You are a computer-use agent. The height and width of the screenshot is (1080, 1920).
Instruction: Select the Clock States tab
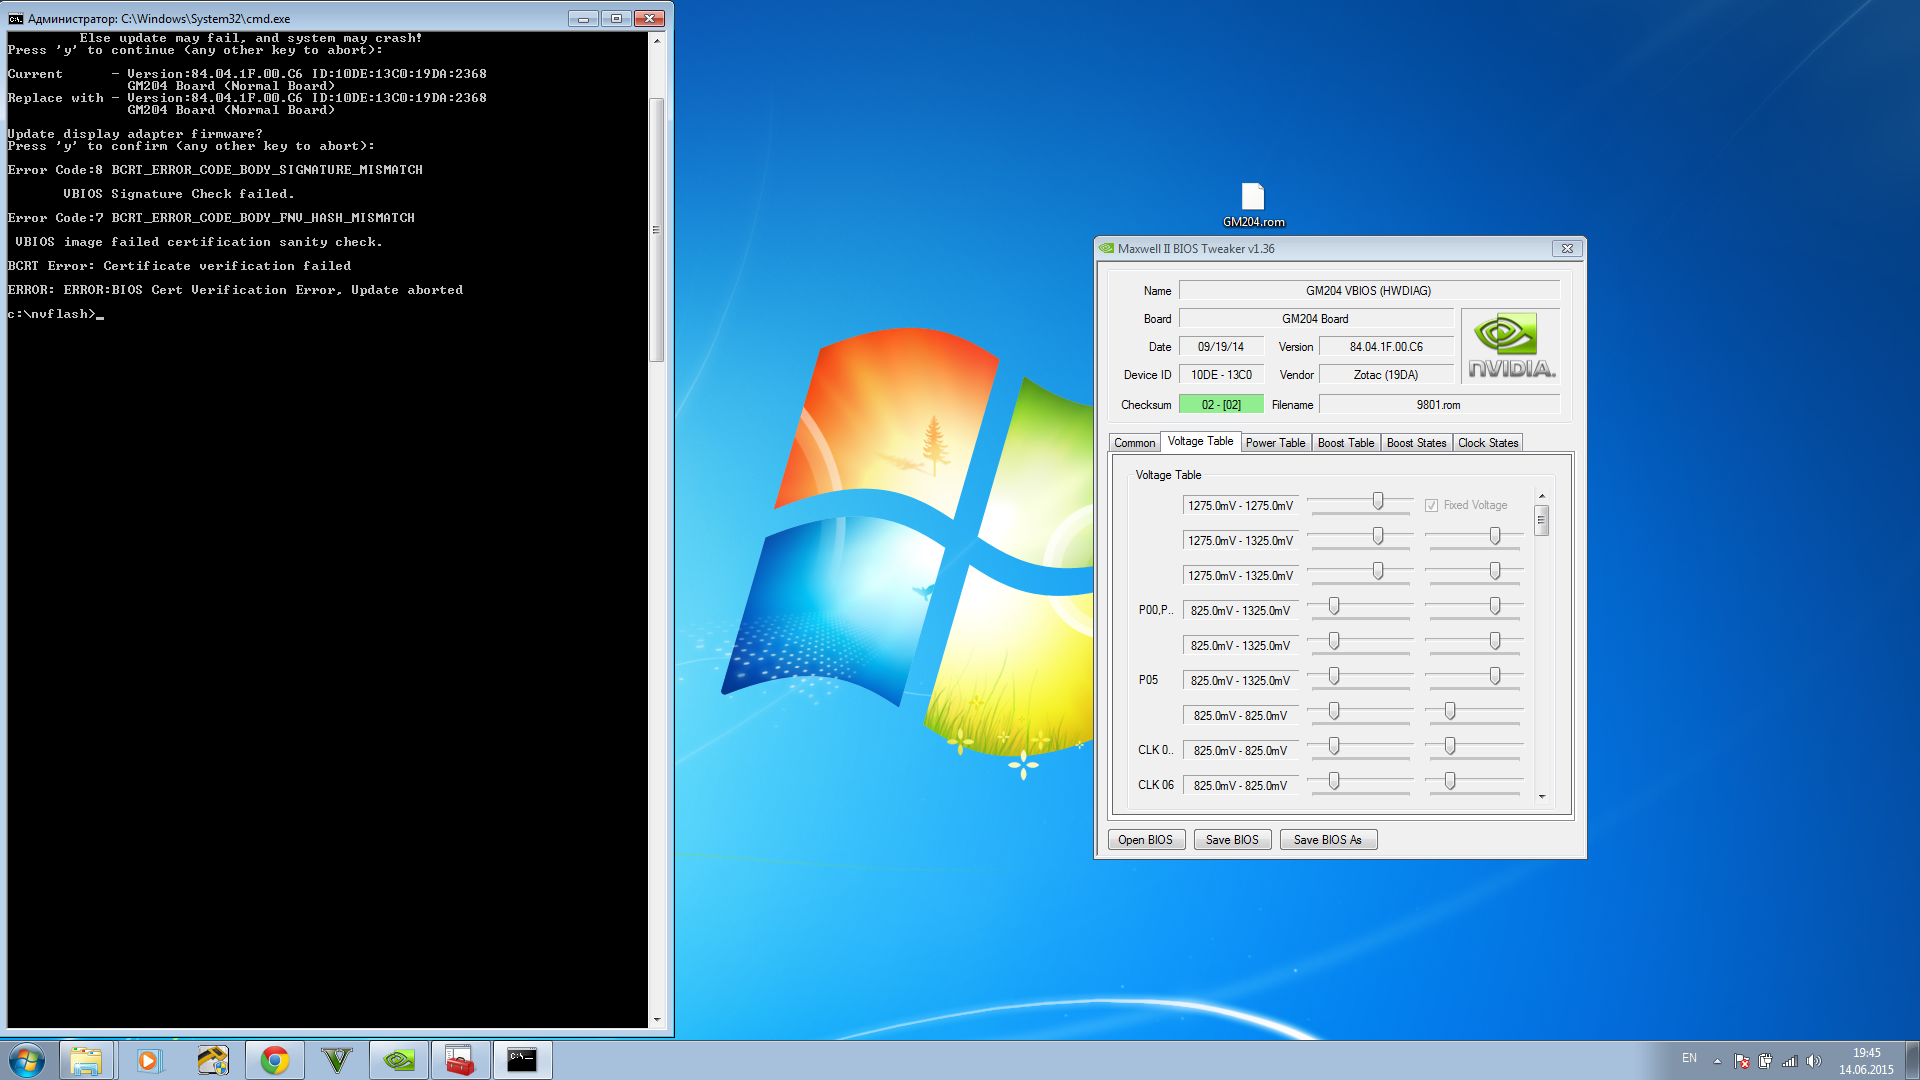(x=1487, y=443)
